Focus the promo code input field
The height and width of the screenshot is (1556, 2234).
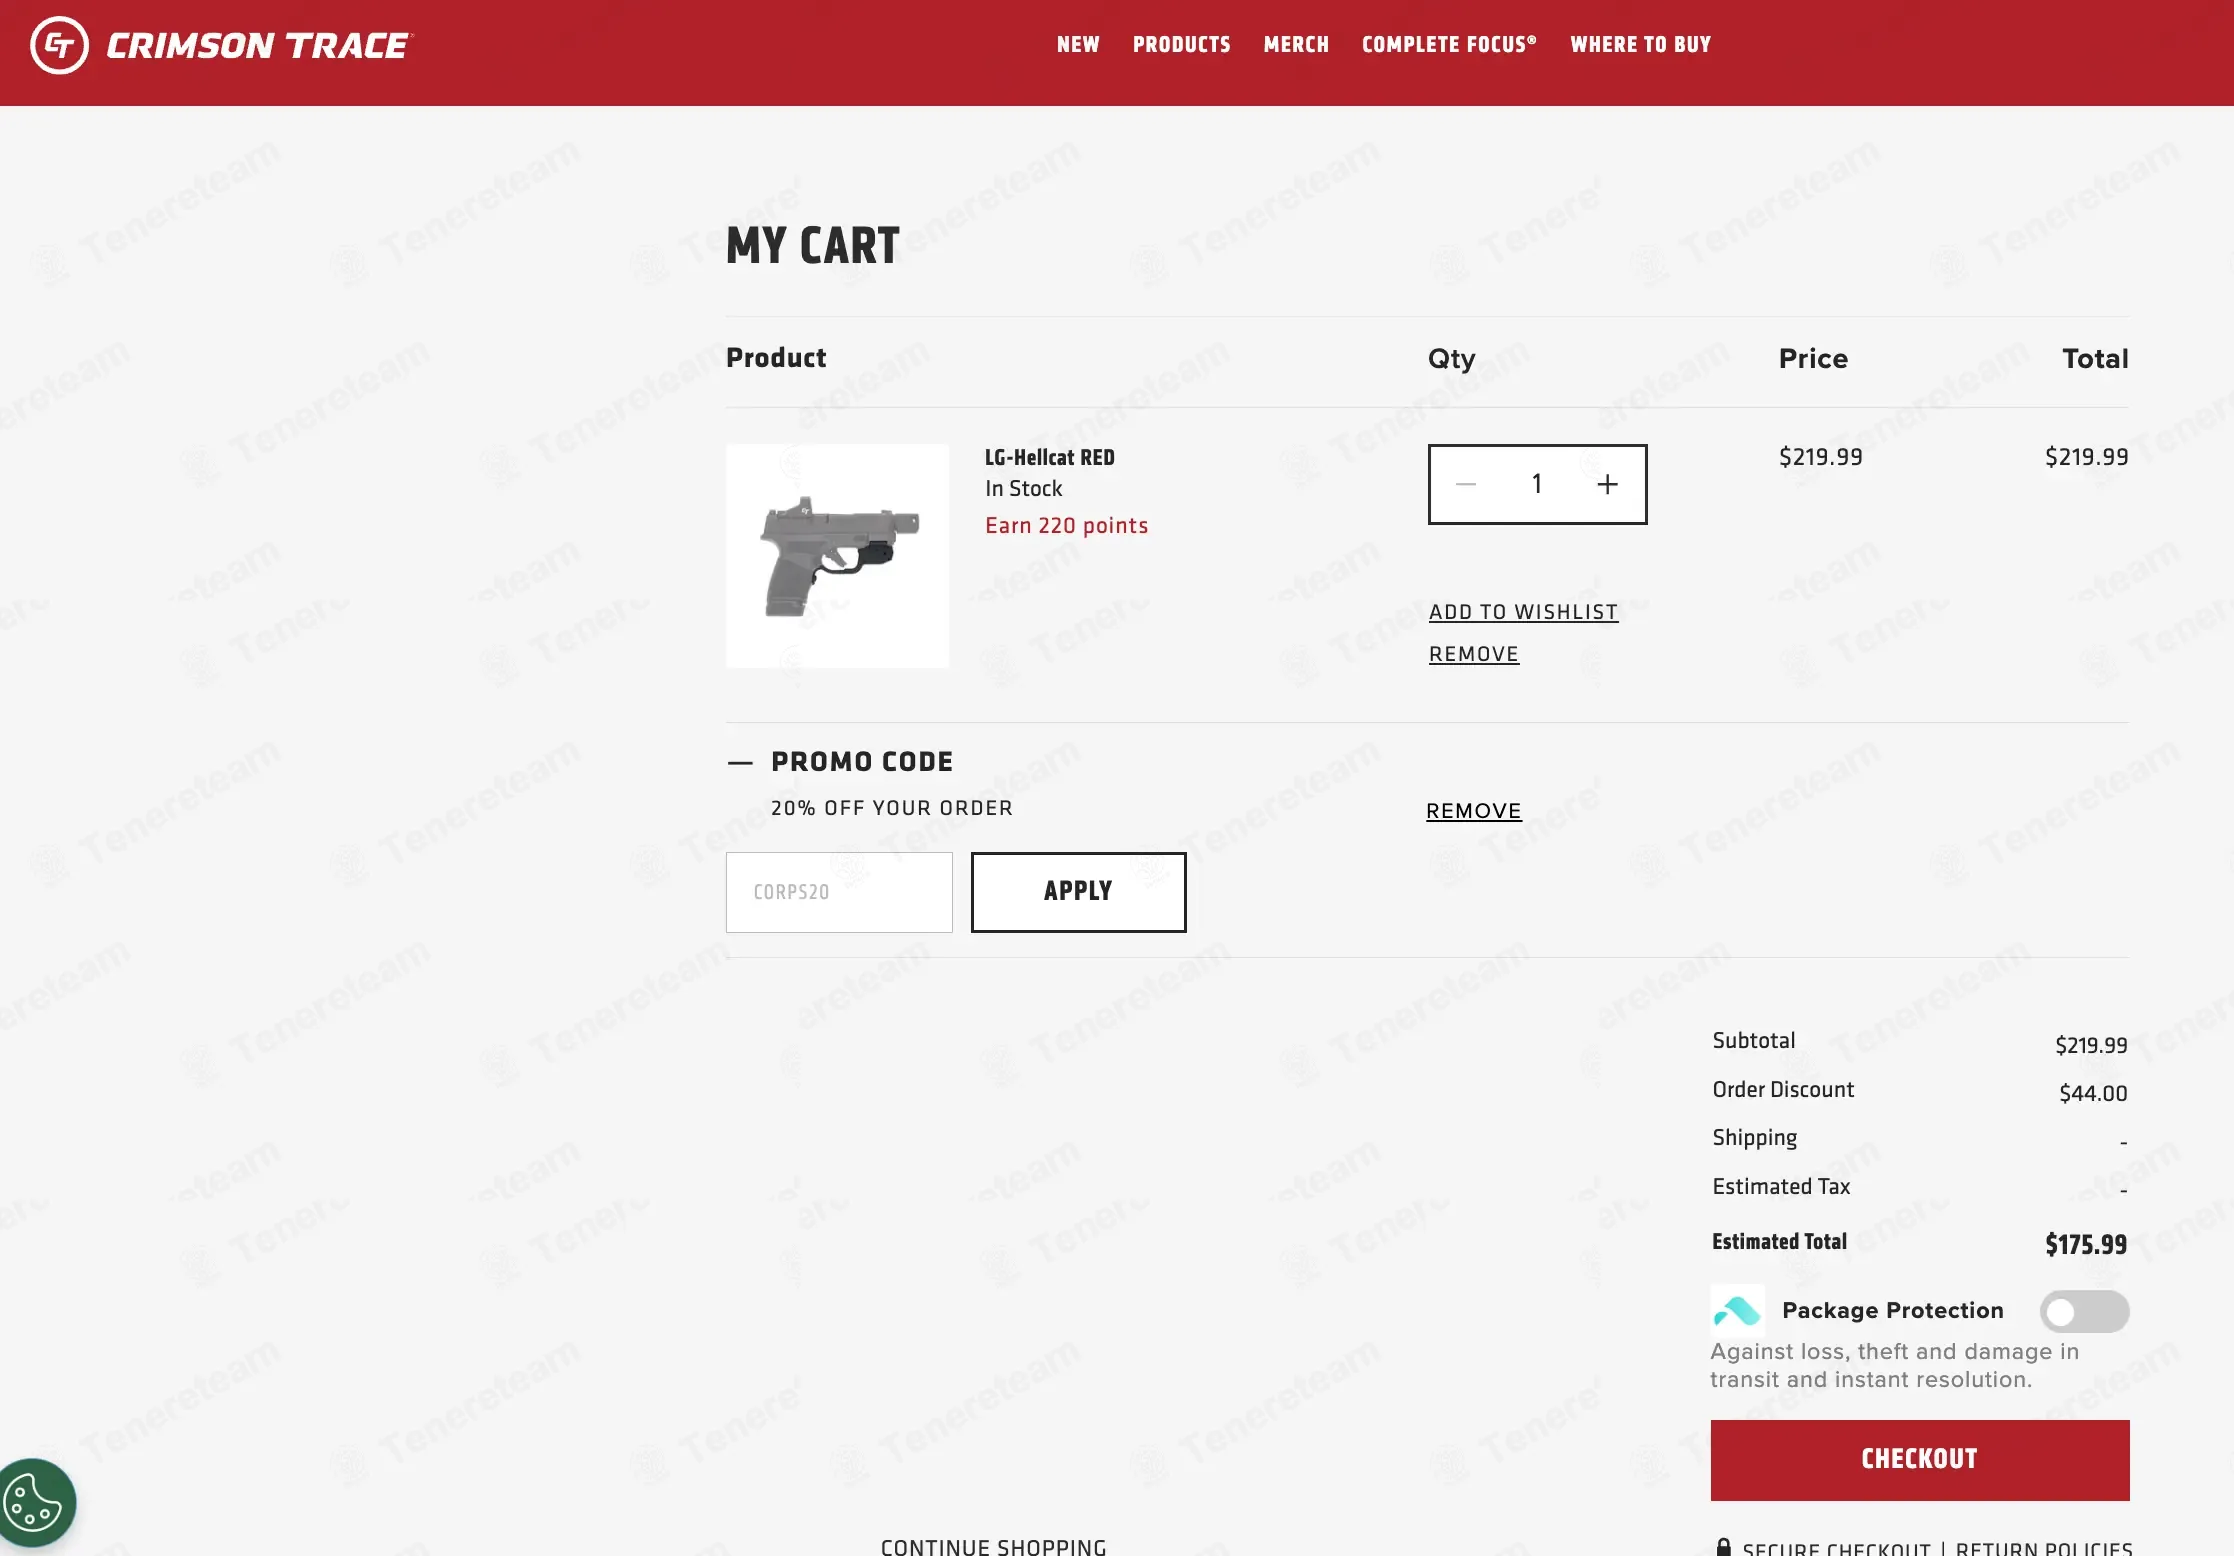click(x=839, y=892)
